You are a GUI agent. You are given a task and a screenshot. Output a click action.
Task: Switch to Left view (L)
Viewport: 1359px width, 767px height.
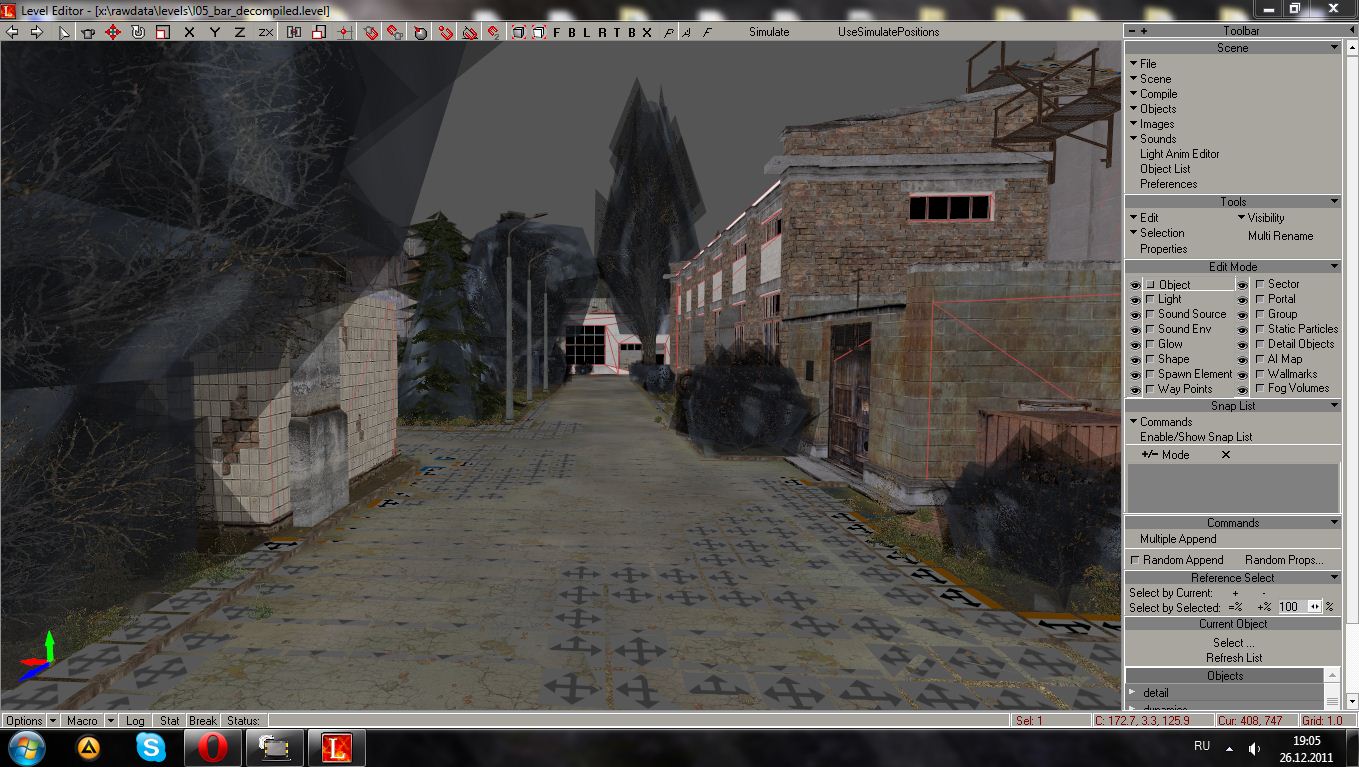pos(587,32)
